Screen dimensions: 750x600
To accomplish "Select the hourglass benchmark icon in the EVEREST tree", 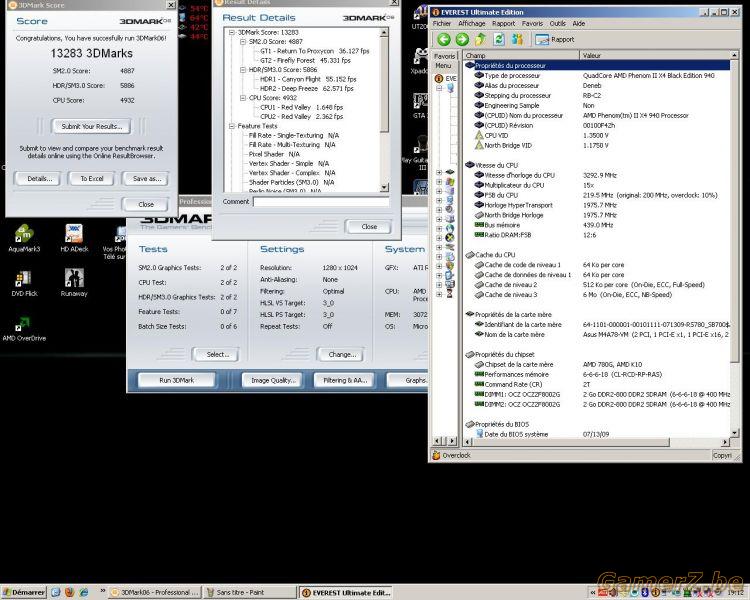I will [x=450, y=294].
